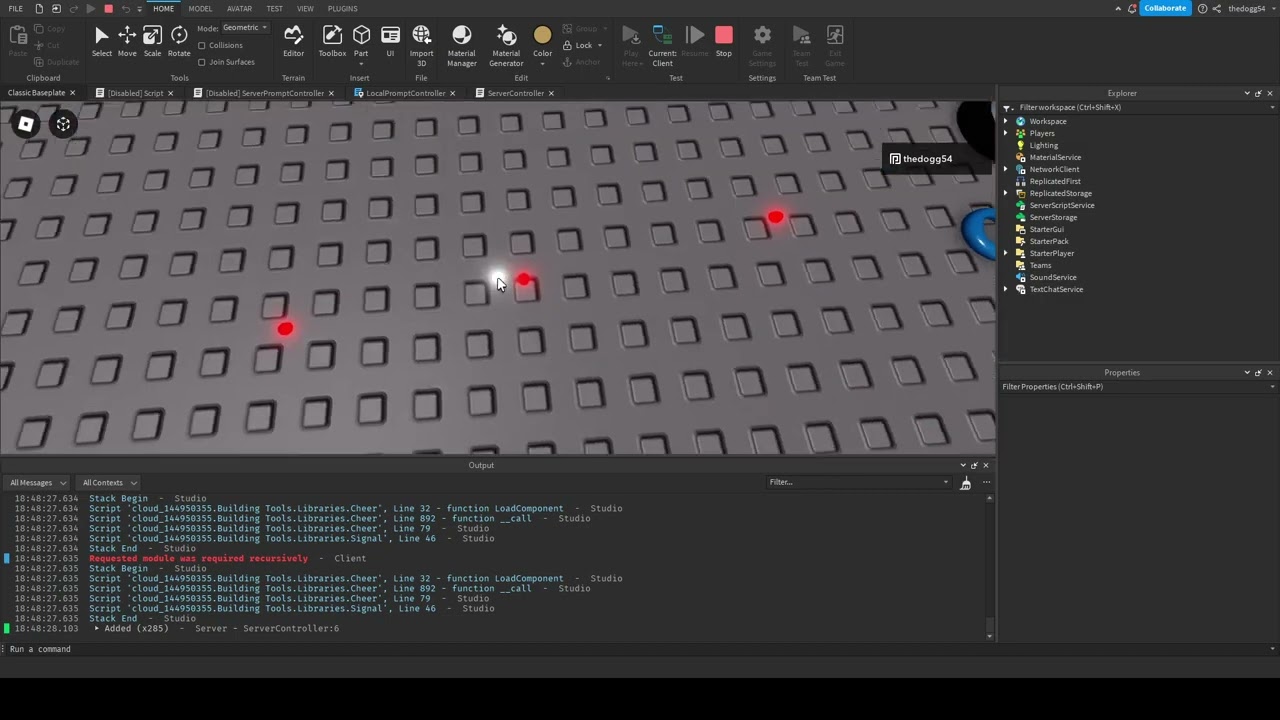
Task: Clear the Output window with broom icon
Action: (x=965, y=483)
